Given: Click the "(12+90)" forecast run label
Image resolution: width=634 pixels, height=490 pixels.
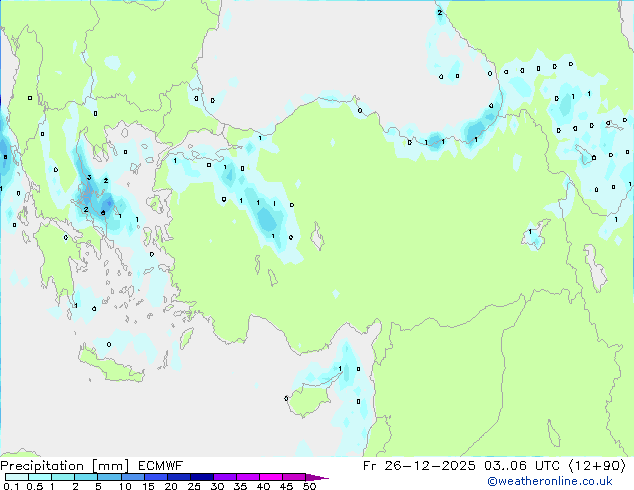Looking at the screenshot, I should tap(597, 466).
